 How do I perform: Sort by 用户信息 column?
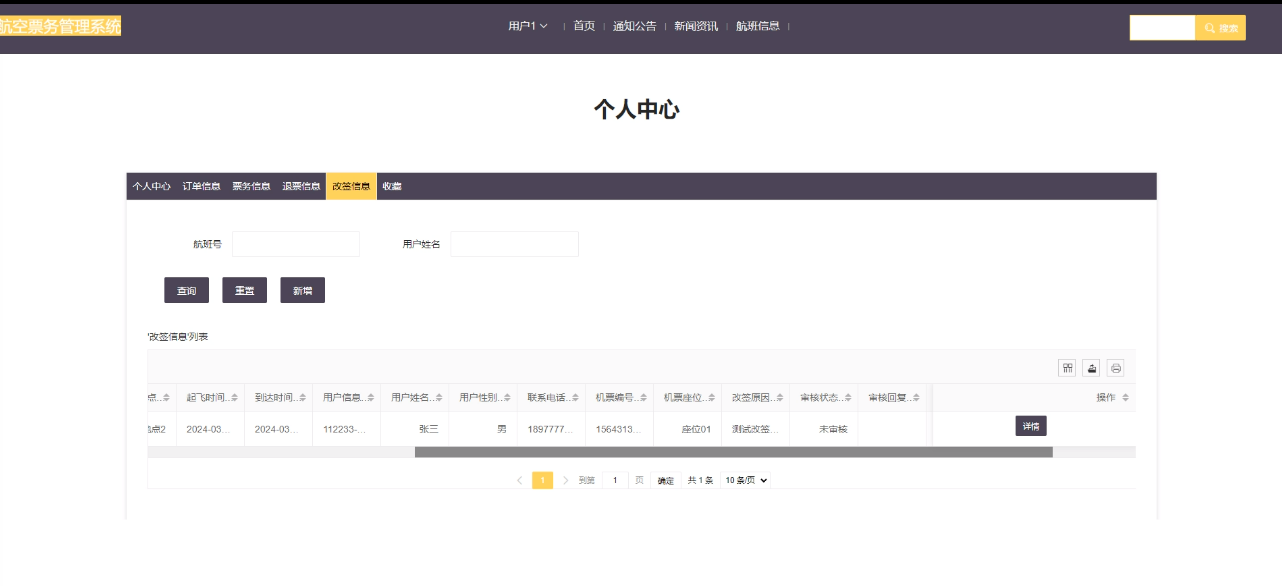click(372, 398)
